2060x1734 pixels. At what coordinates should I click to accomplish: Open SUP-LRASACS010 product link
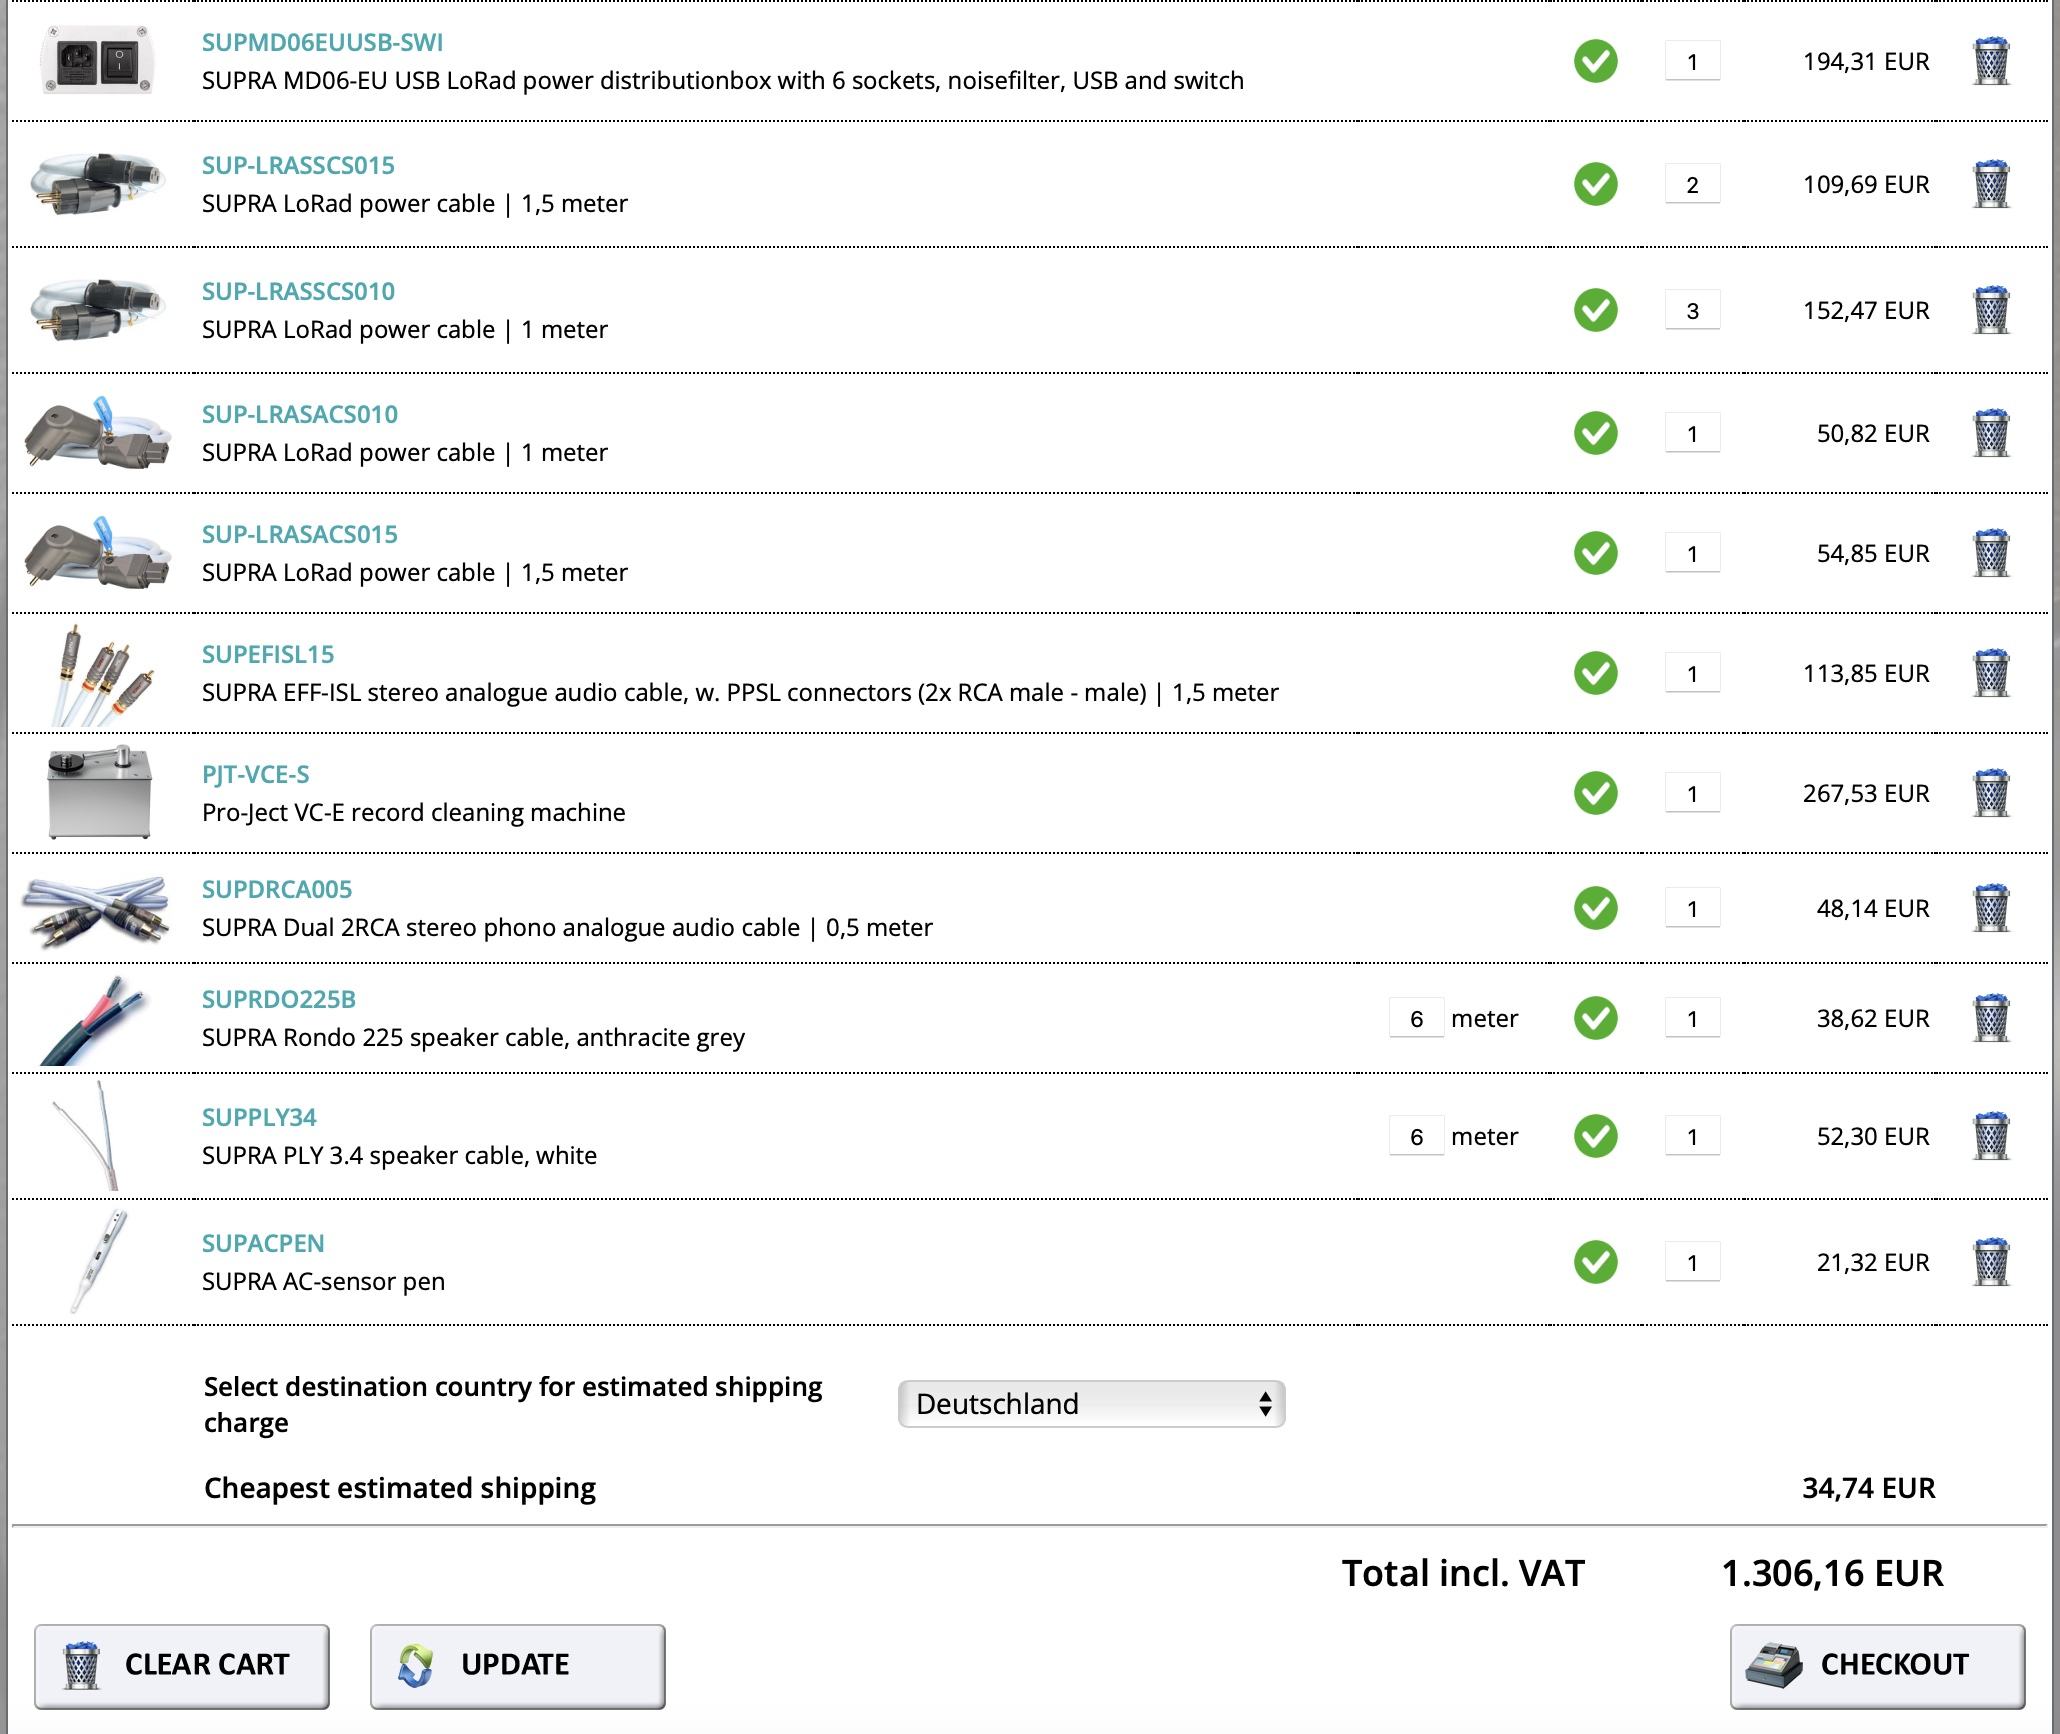[300, 414]
